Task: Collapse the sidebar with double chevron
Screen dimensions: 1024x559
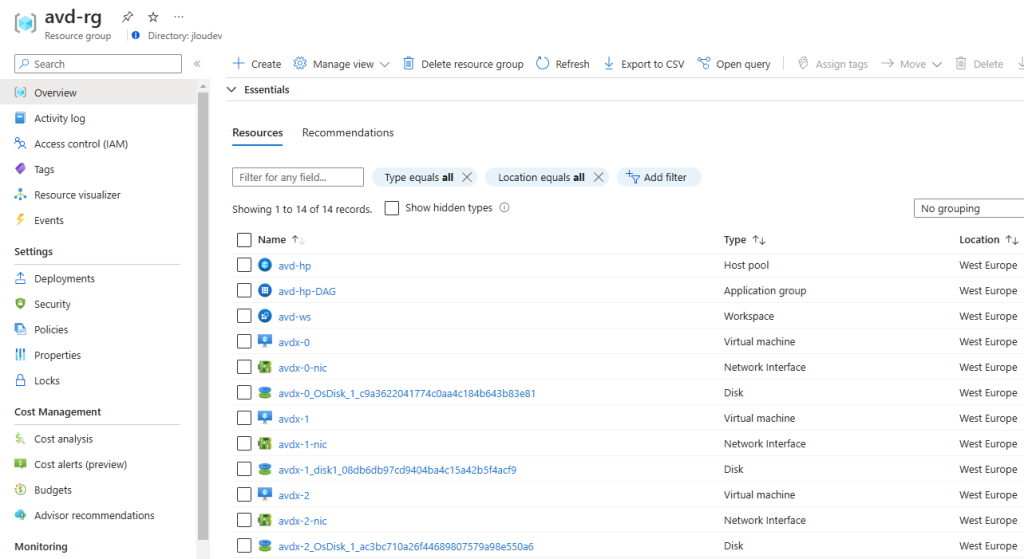Action: click(x=197, y=64)
